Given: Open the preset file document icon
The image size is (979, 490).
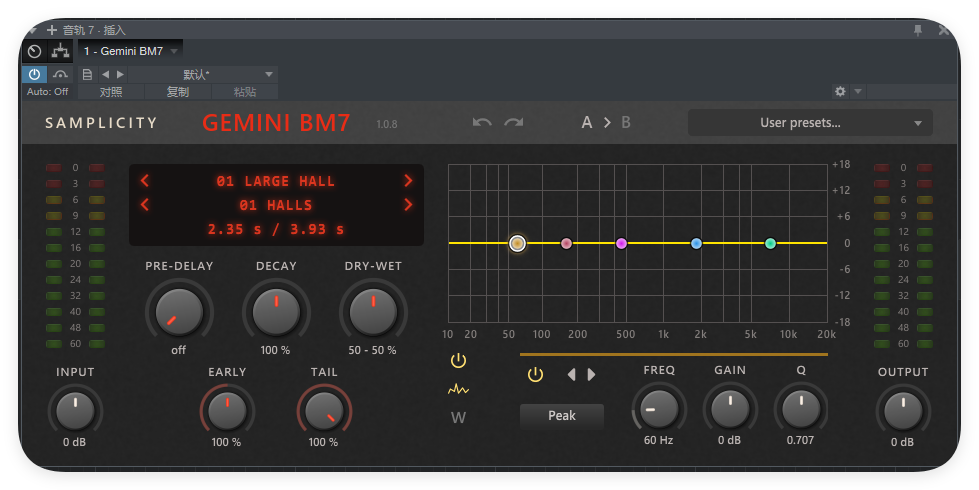Looking at the screenshot, I should [87, 74].
